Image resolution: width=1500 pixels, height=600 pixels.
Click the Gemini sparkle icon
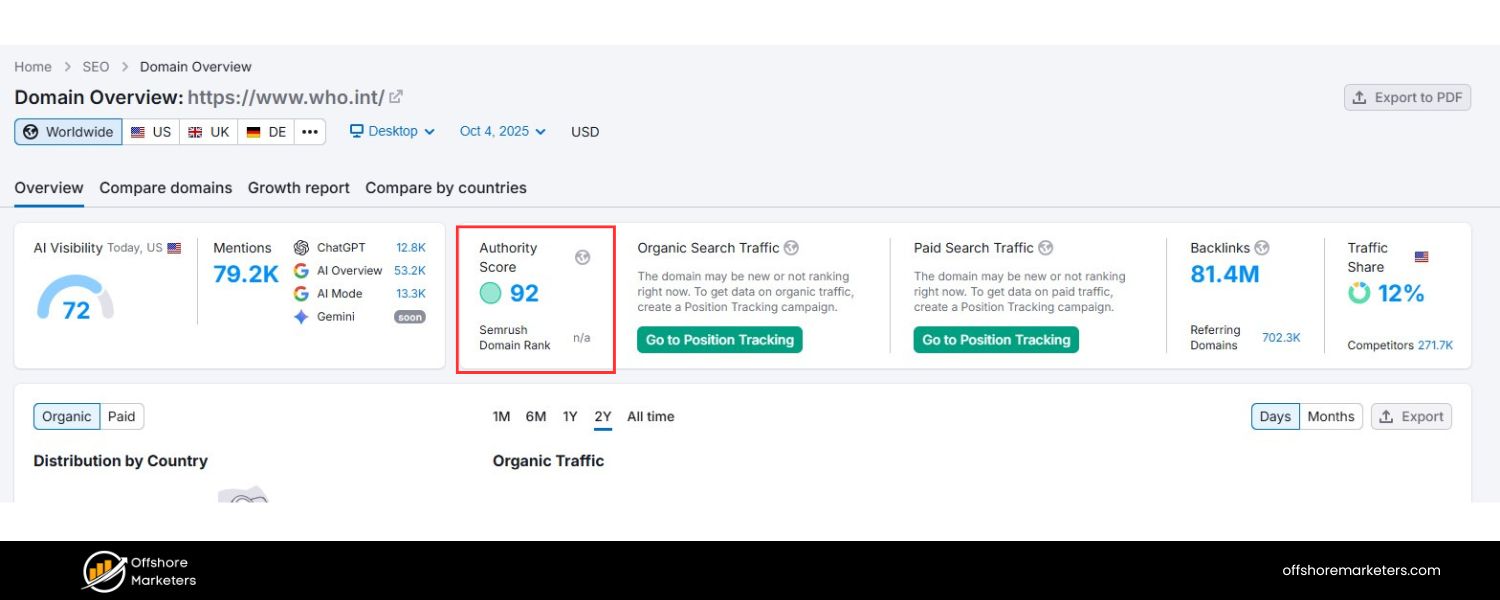point(301,317)
